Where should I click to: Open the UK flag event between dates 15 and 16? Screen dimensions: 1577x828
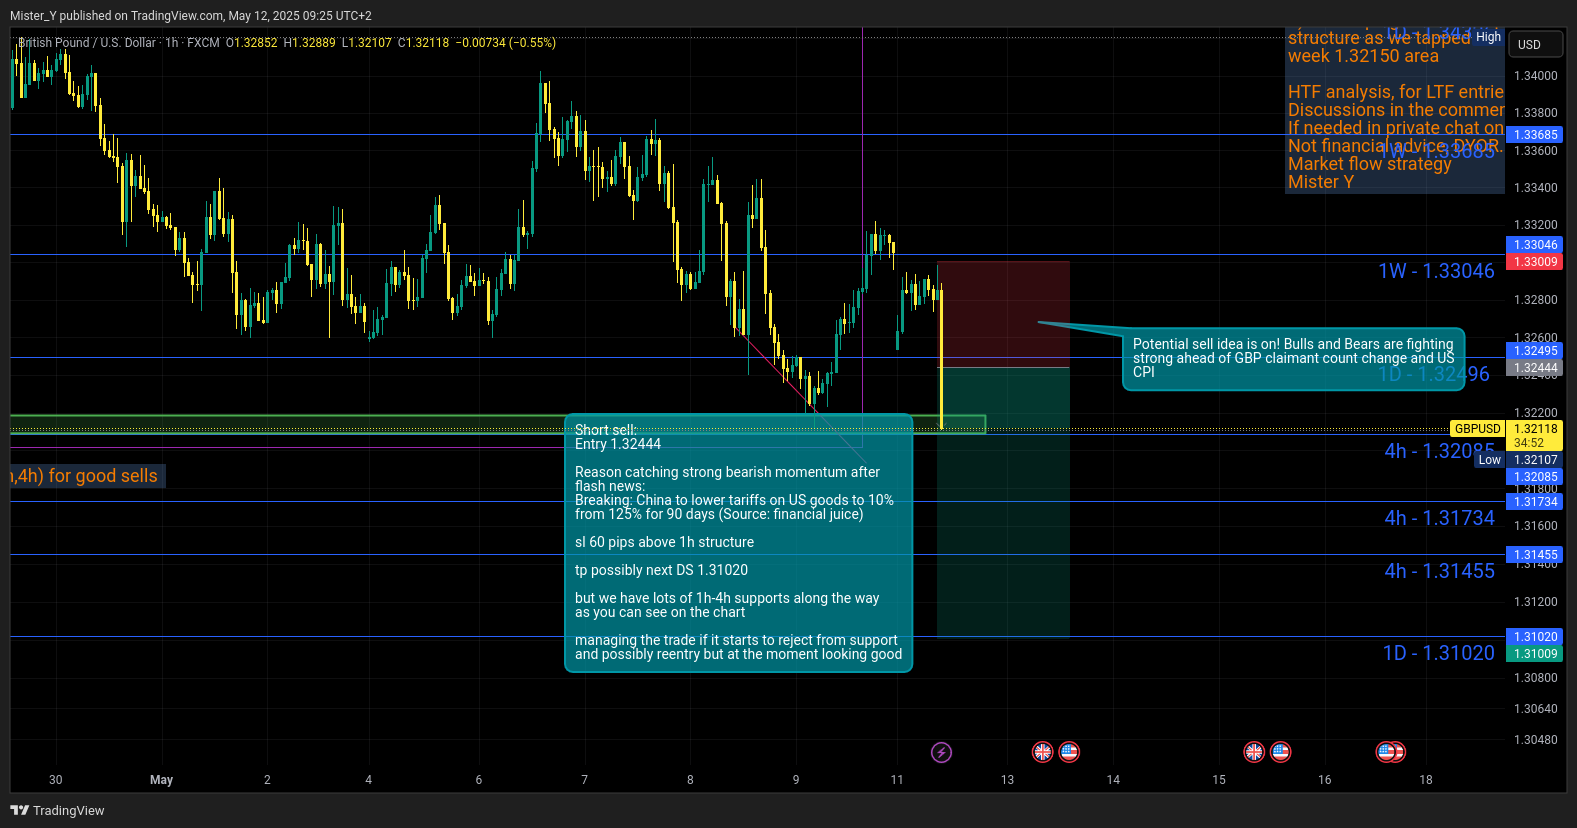pos(1254,752)
